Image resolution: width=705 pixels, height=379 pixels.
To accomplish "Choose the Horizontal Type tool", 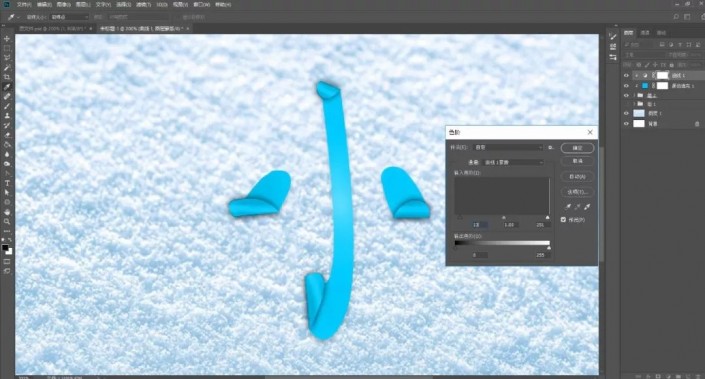I will point(7,183).
